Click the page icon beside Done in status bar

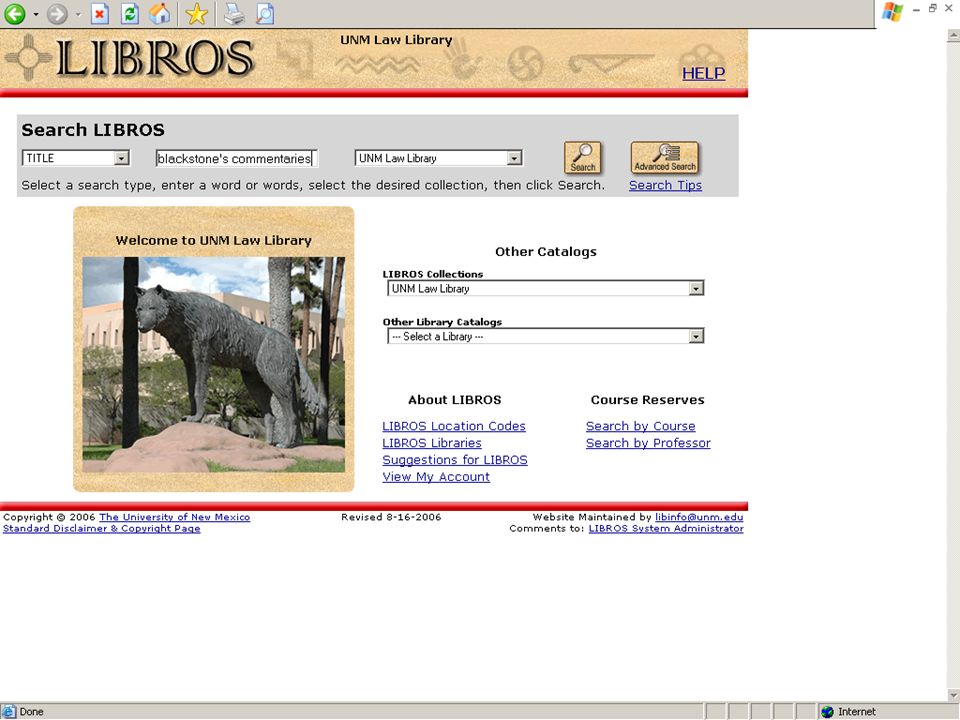(9, 711)
